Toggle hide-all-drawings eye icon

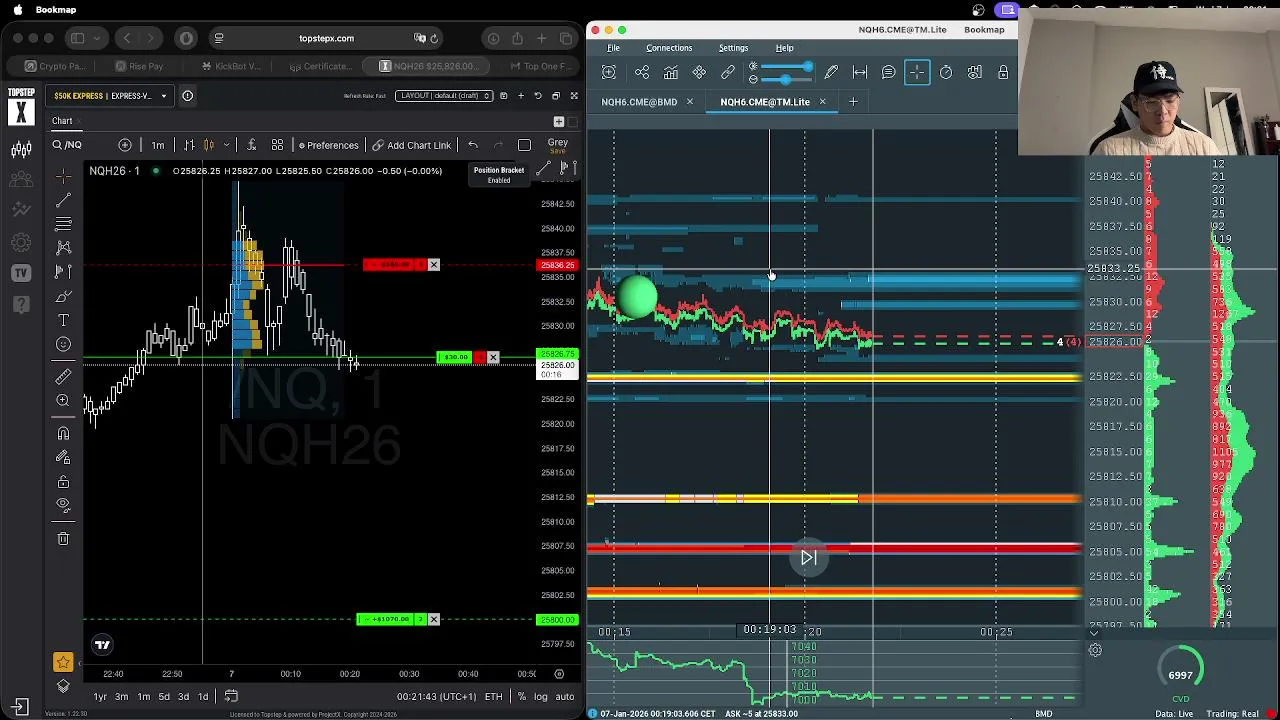pos(63,505)
